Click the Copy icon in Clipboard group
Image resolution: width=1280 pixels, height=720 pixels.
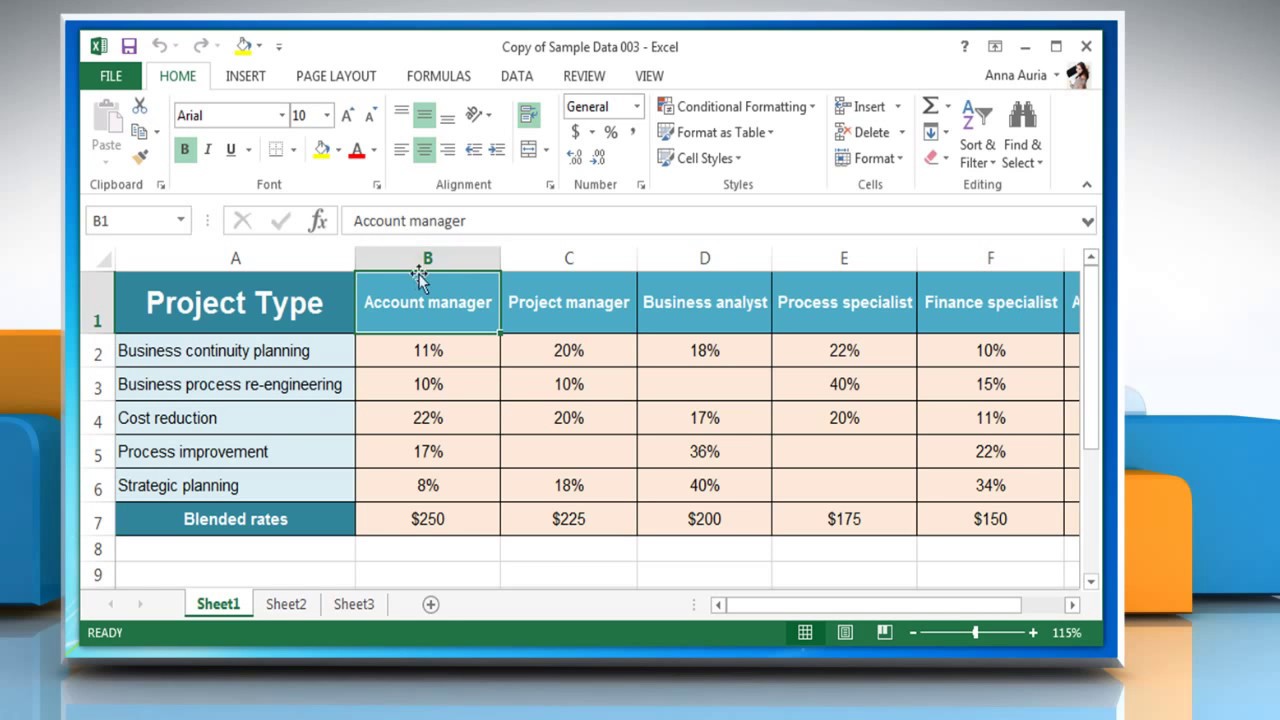pyautogui.click(x=139, y=132)
